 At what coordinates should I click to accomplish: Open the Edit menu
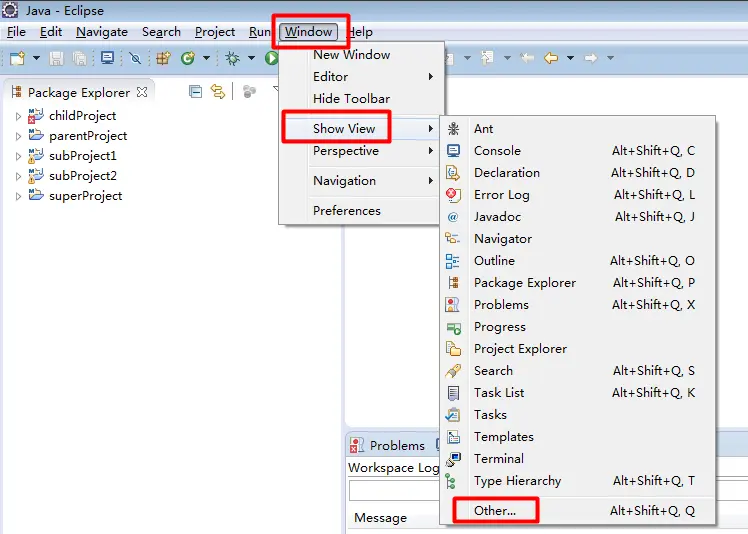[x=51, y=32]
